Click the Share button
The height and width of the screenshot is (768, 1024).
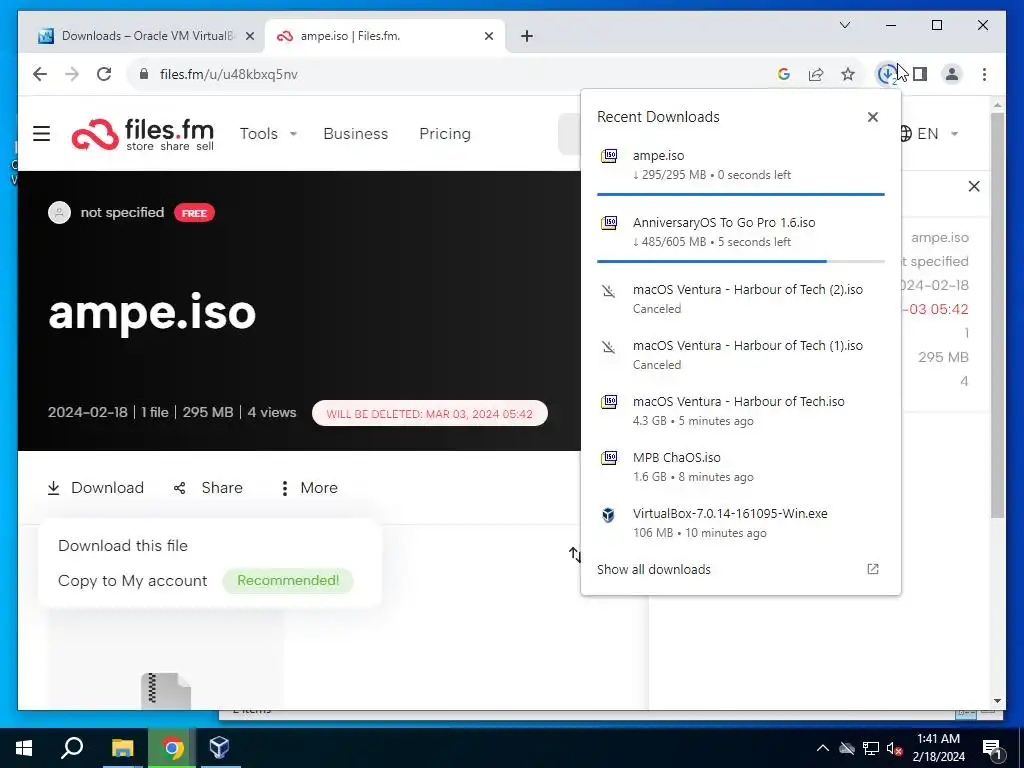[208, 488]
